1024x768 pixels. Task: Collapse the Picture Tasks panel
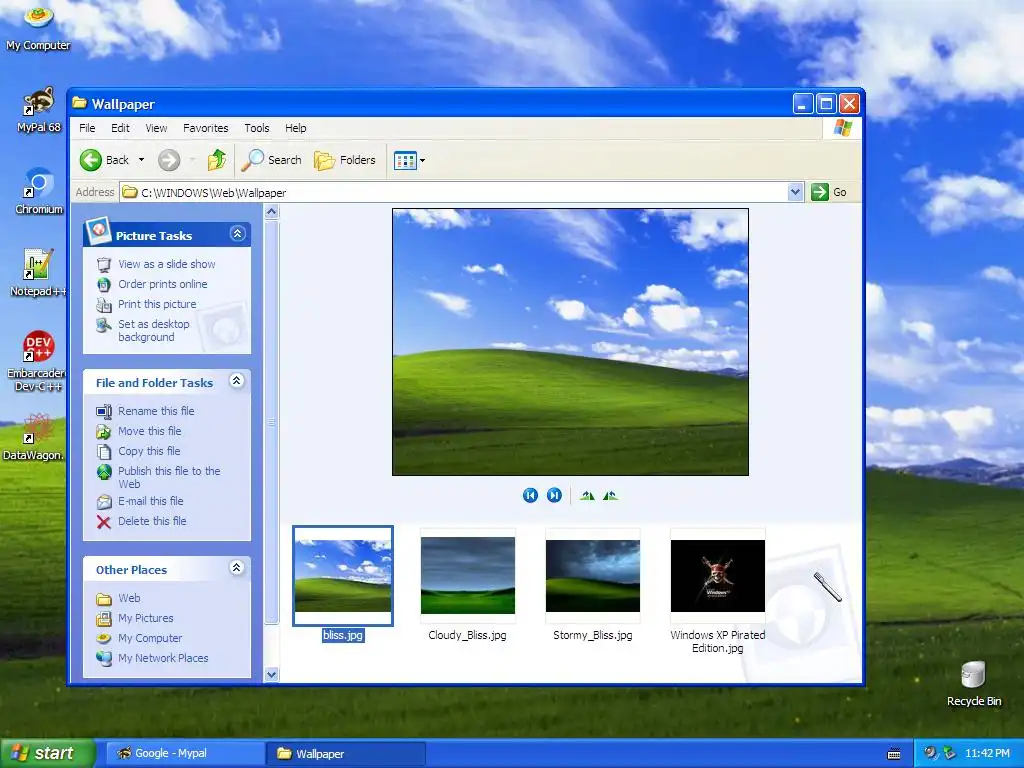(237, 234)
